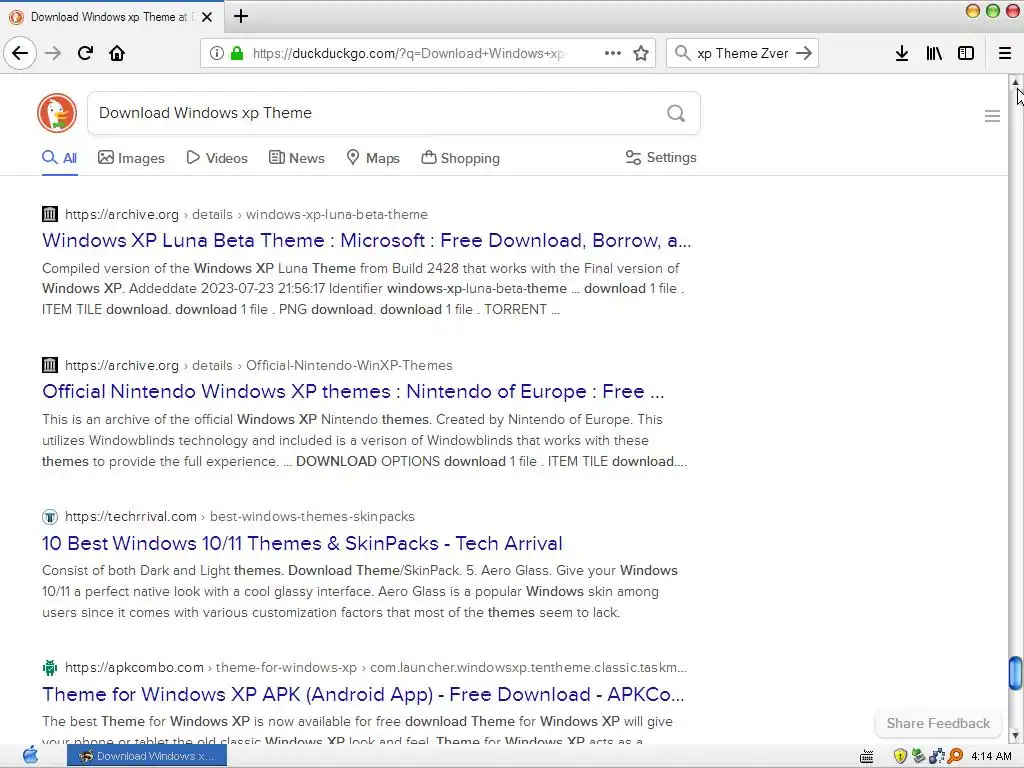
Task: Submit the 'xp Theme Zver' search arrow
Action: pyautogui.click(x=804, y=53)
